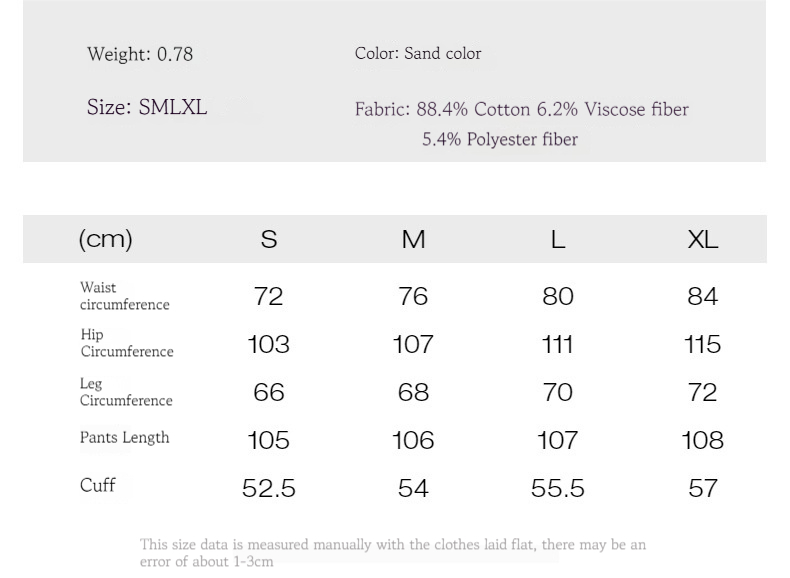Image resolution: width=790 pixels, height=578 pixels.
Task: Click the (cm) unit label
Action: pyautogui.click(x=105, y=239)
